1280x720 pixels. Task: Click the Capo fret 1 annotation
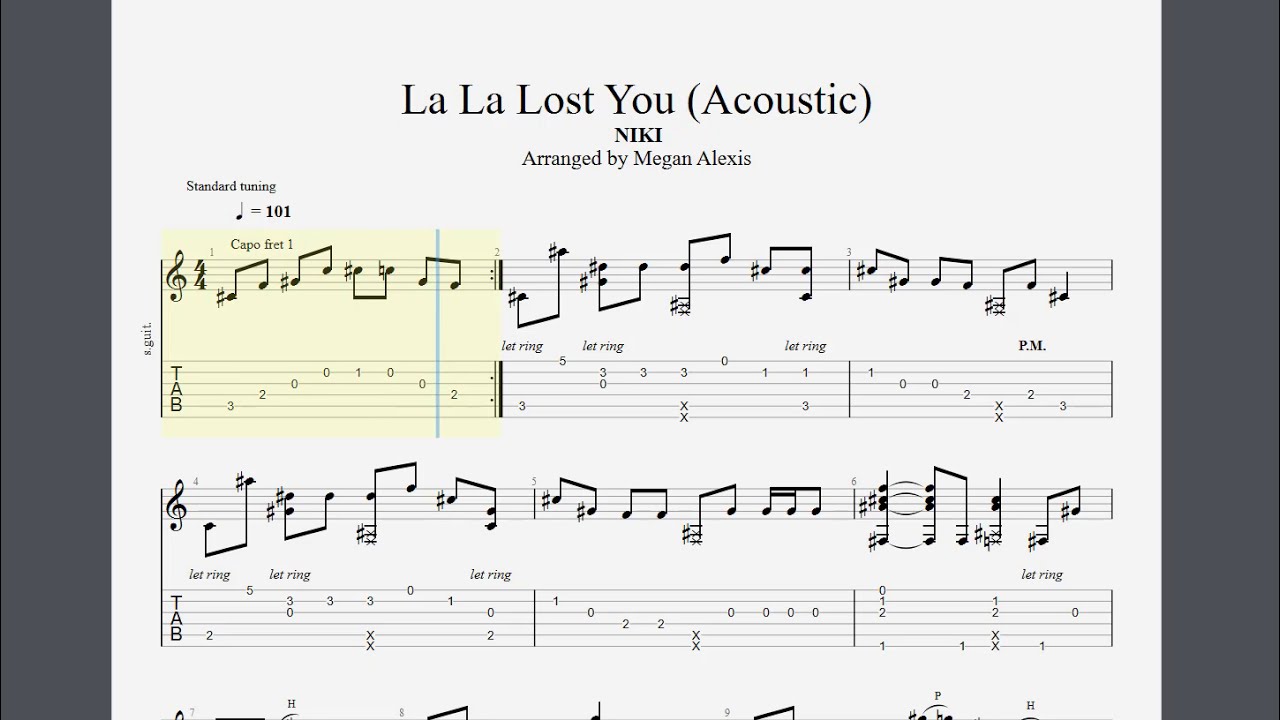click(x=262, y=244)
